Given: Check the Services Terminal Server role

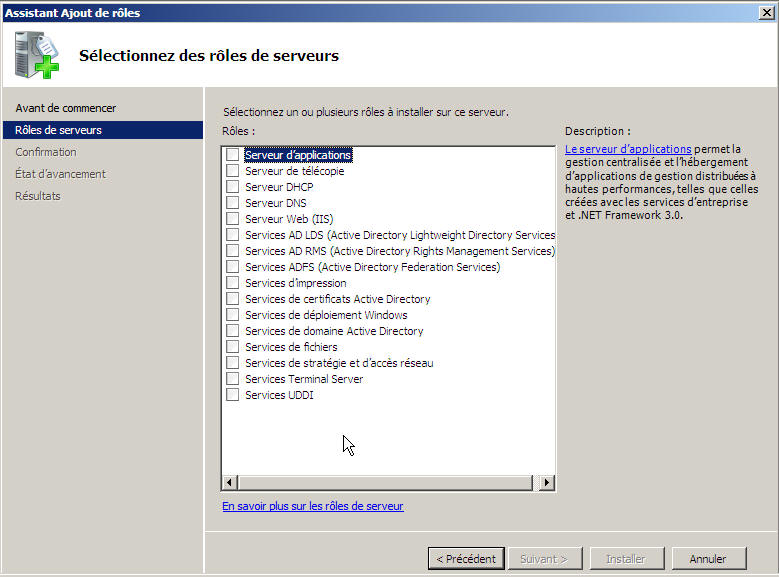Looking at the screenshot, I should [233, 379].
